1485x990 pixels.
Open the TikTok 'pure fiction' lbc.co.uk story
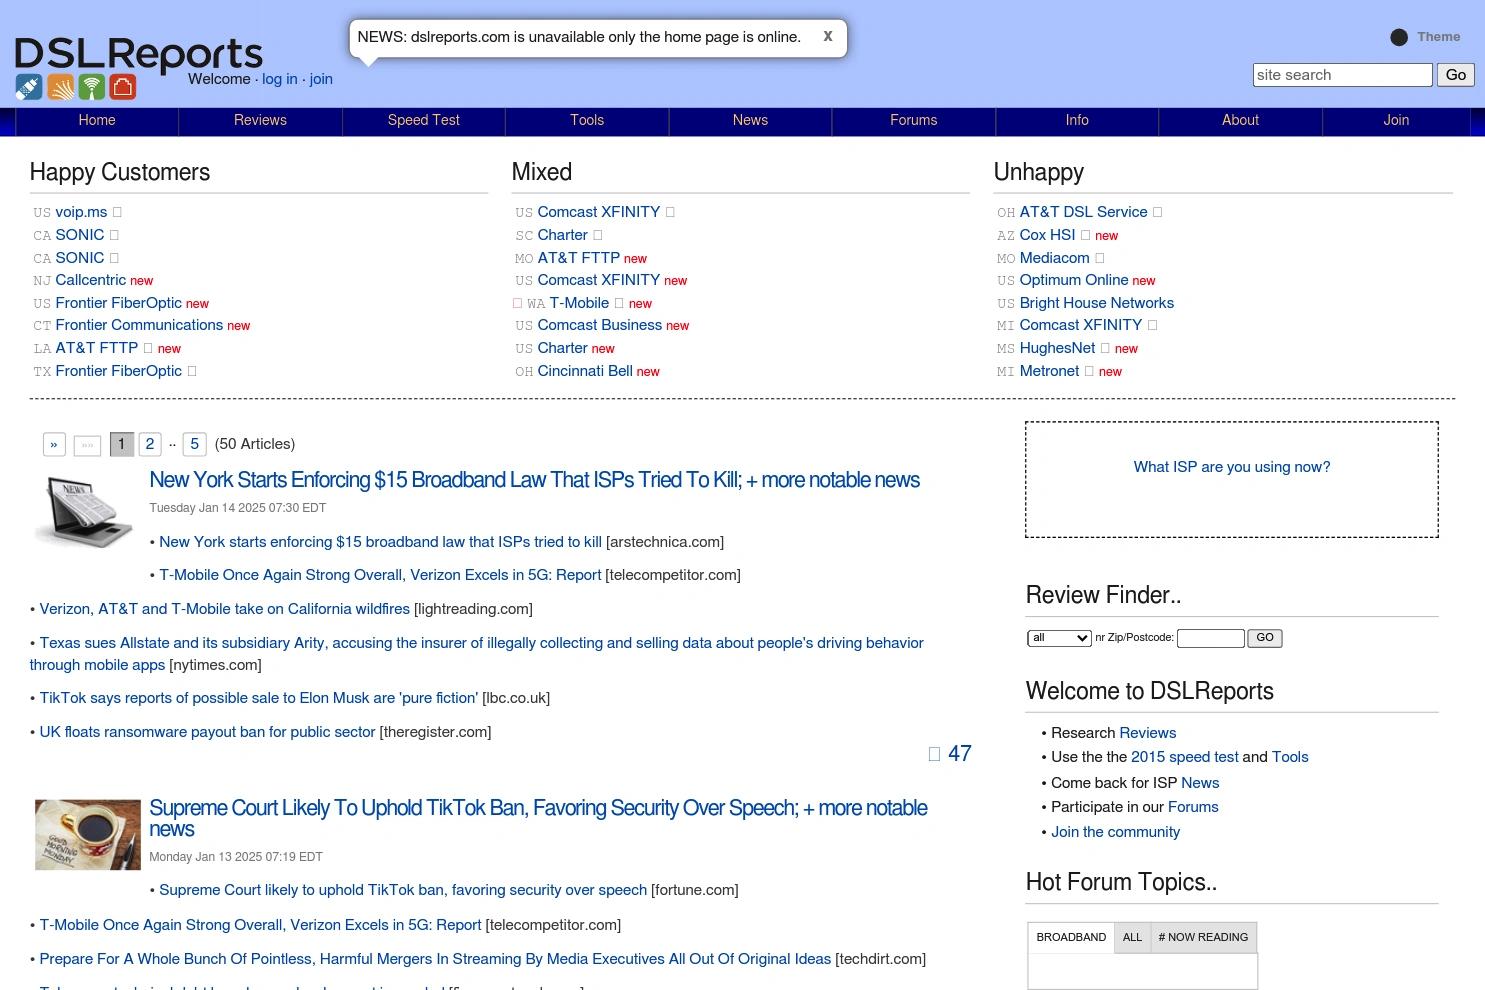coord(258,698)
